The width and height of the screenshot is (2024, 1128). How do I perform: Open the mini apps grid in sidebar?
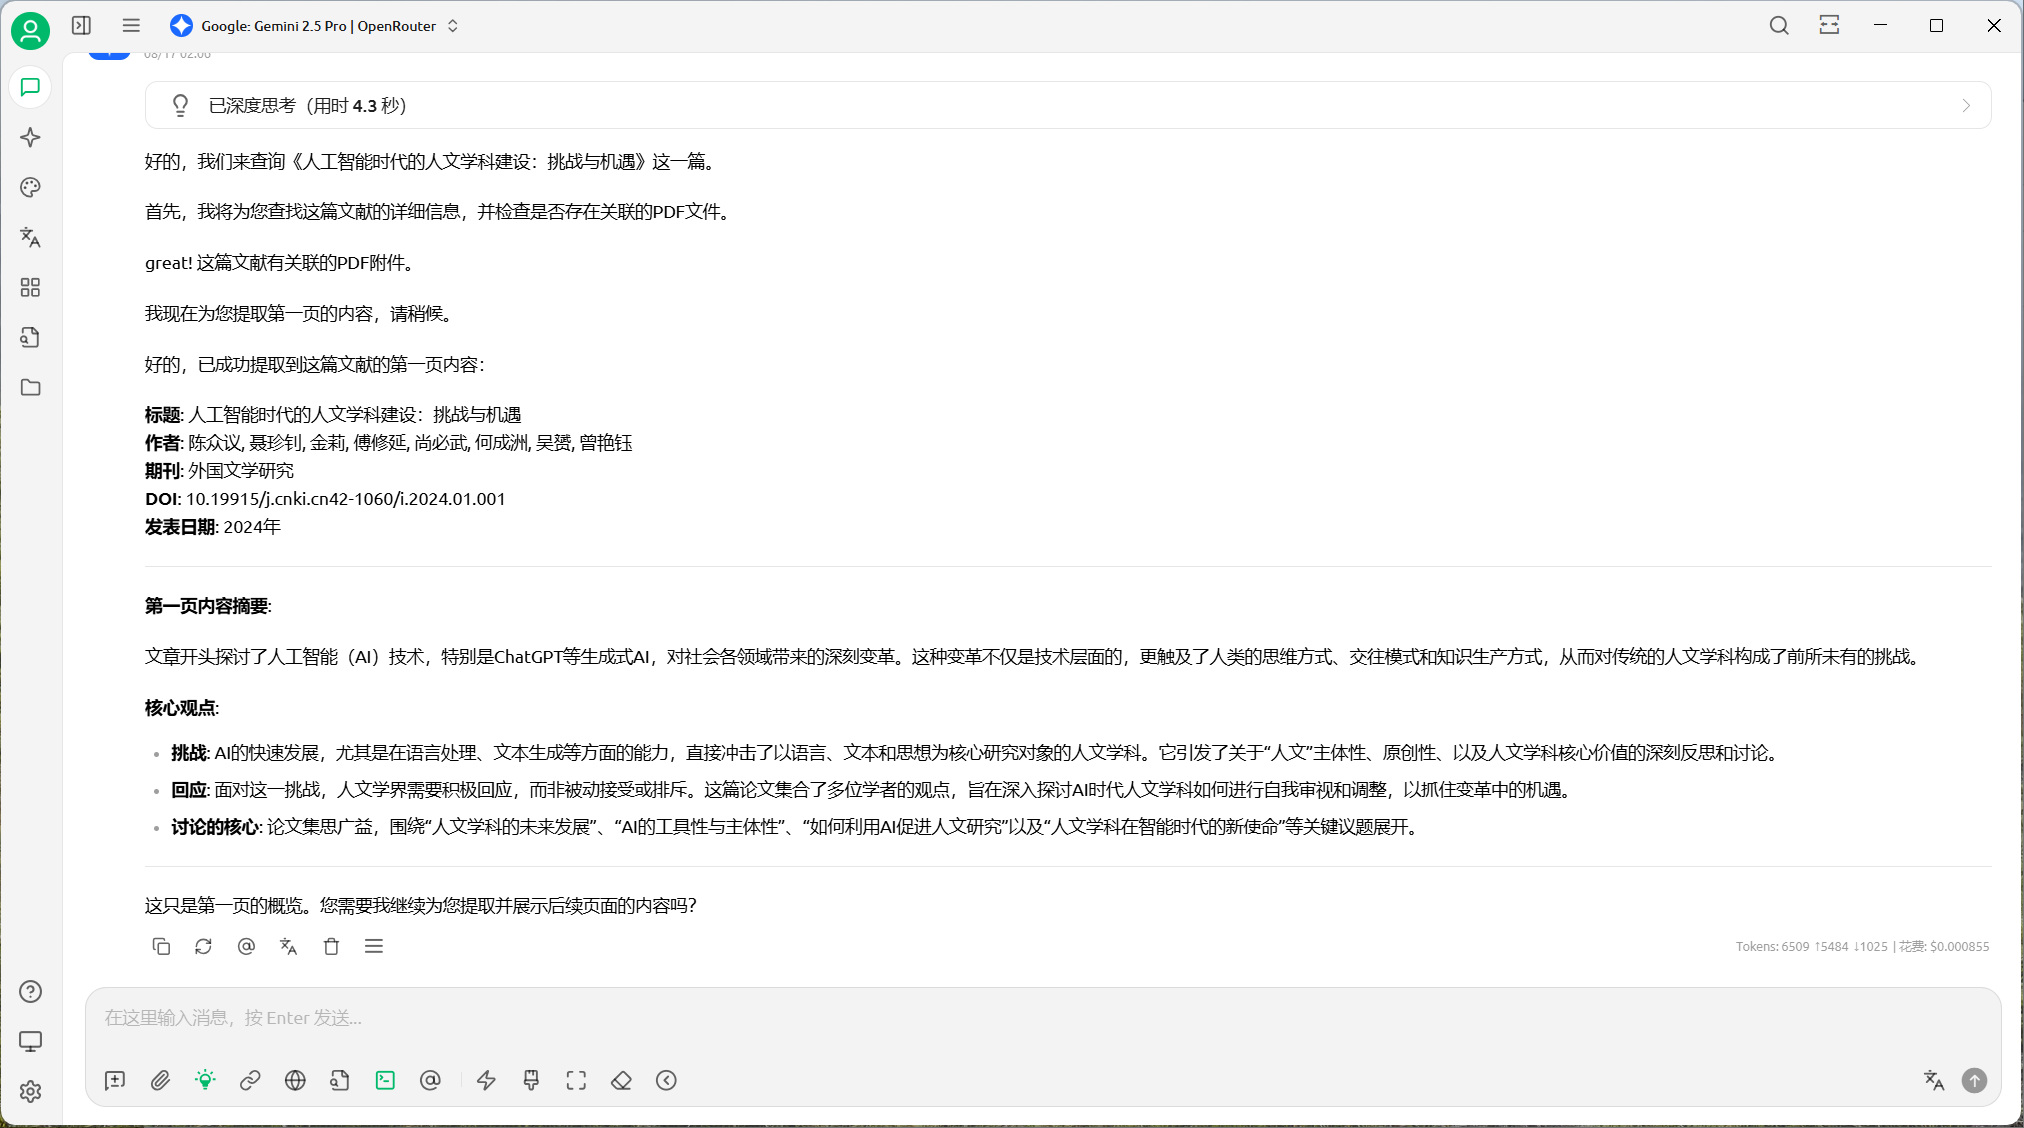(30, 287)
